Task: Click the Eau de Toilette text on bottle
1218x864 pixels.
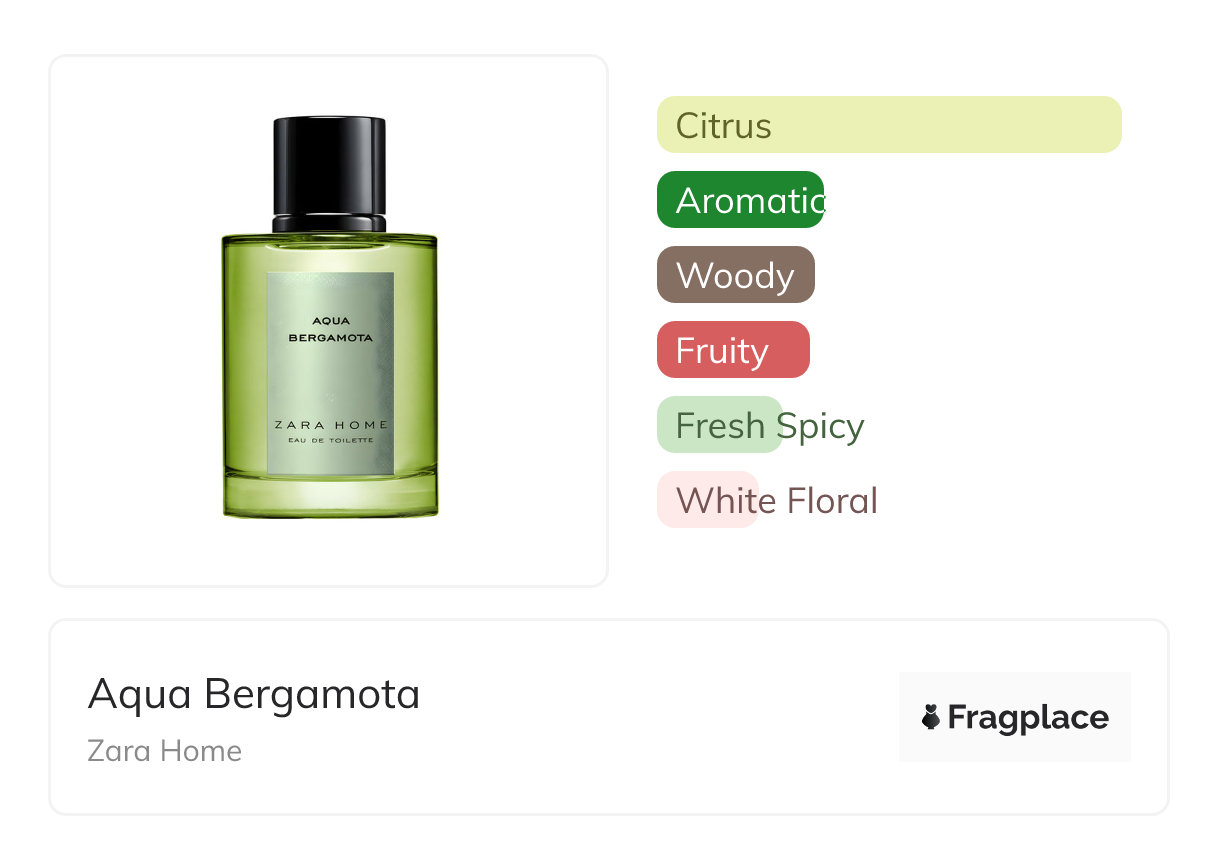Action: (x=331, y=440)
